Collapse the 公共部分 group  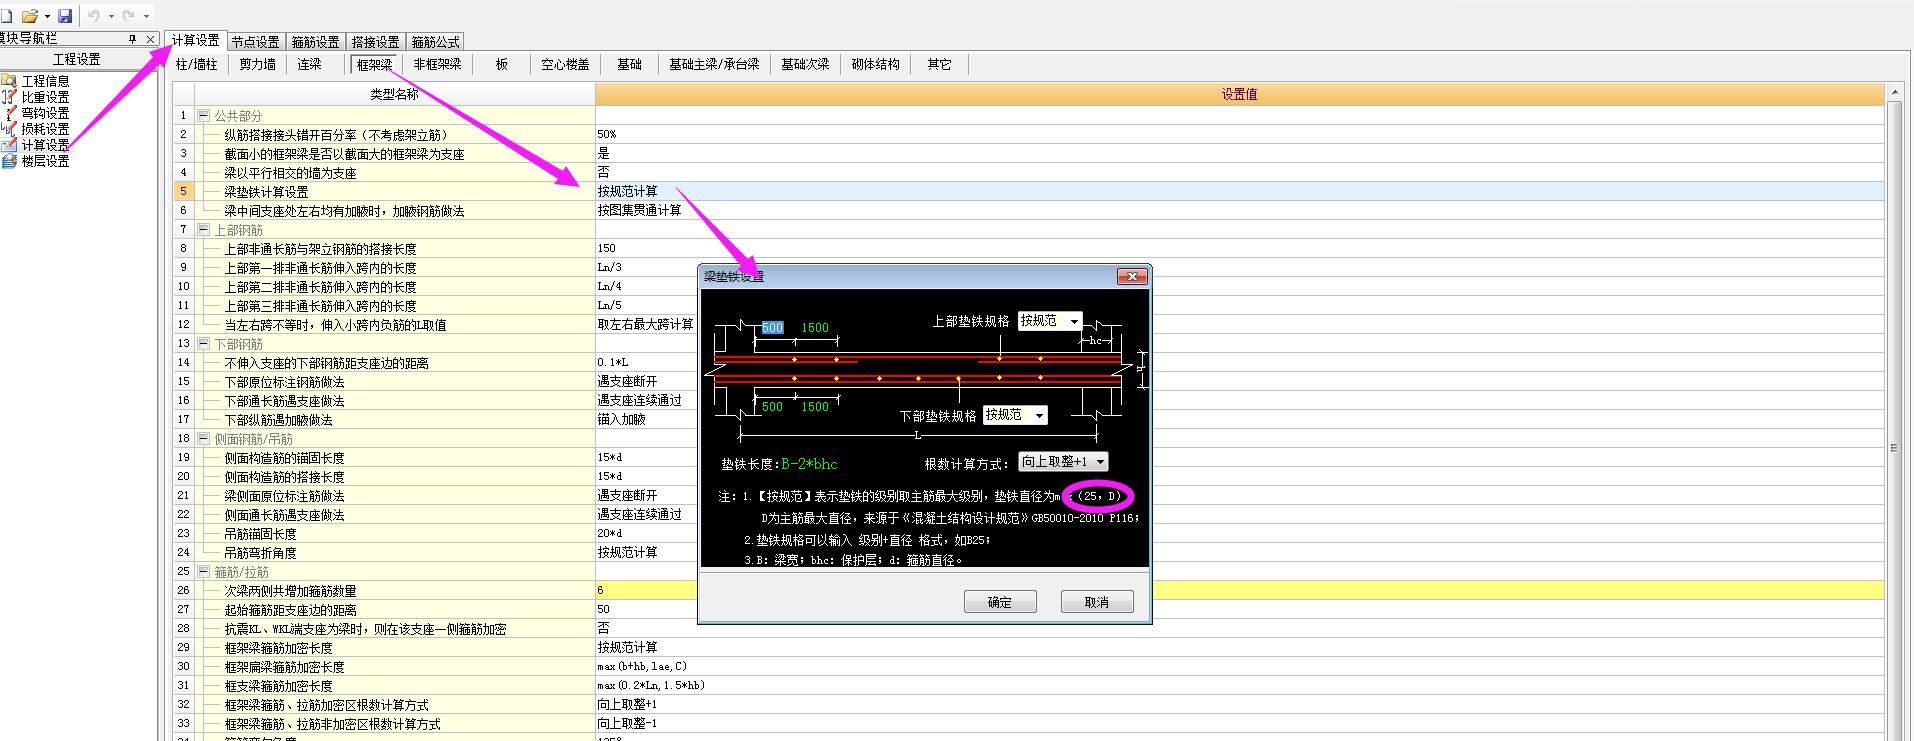(x=204, y=116)
